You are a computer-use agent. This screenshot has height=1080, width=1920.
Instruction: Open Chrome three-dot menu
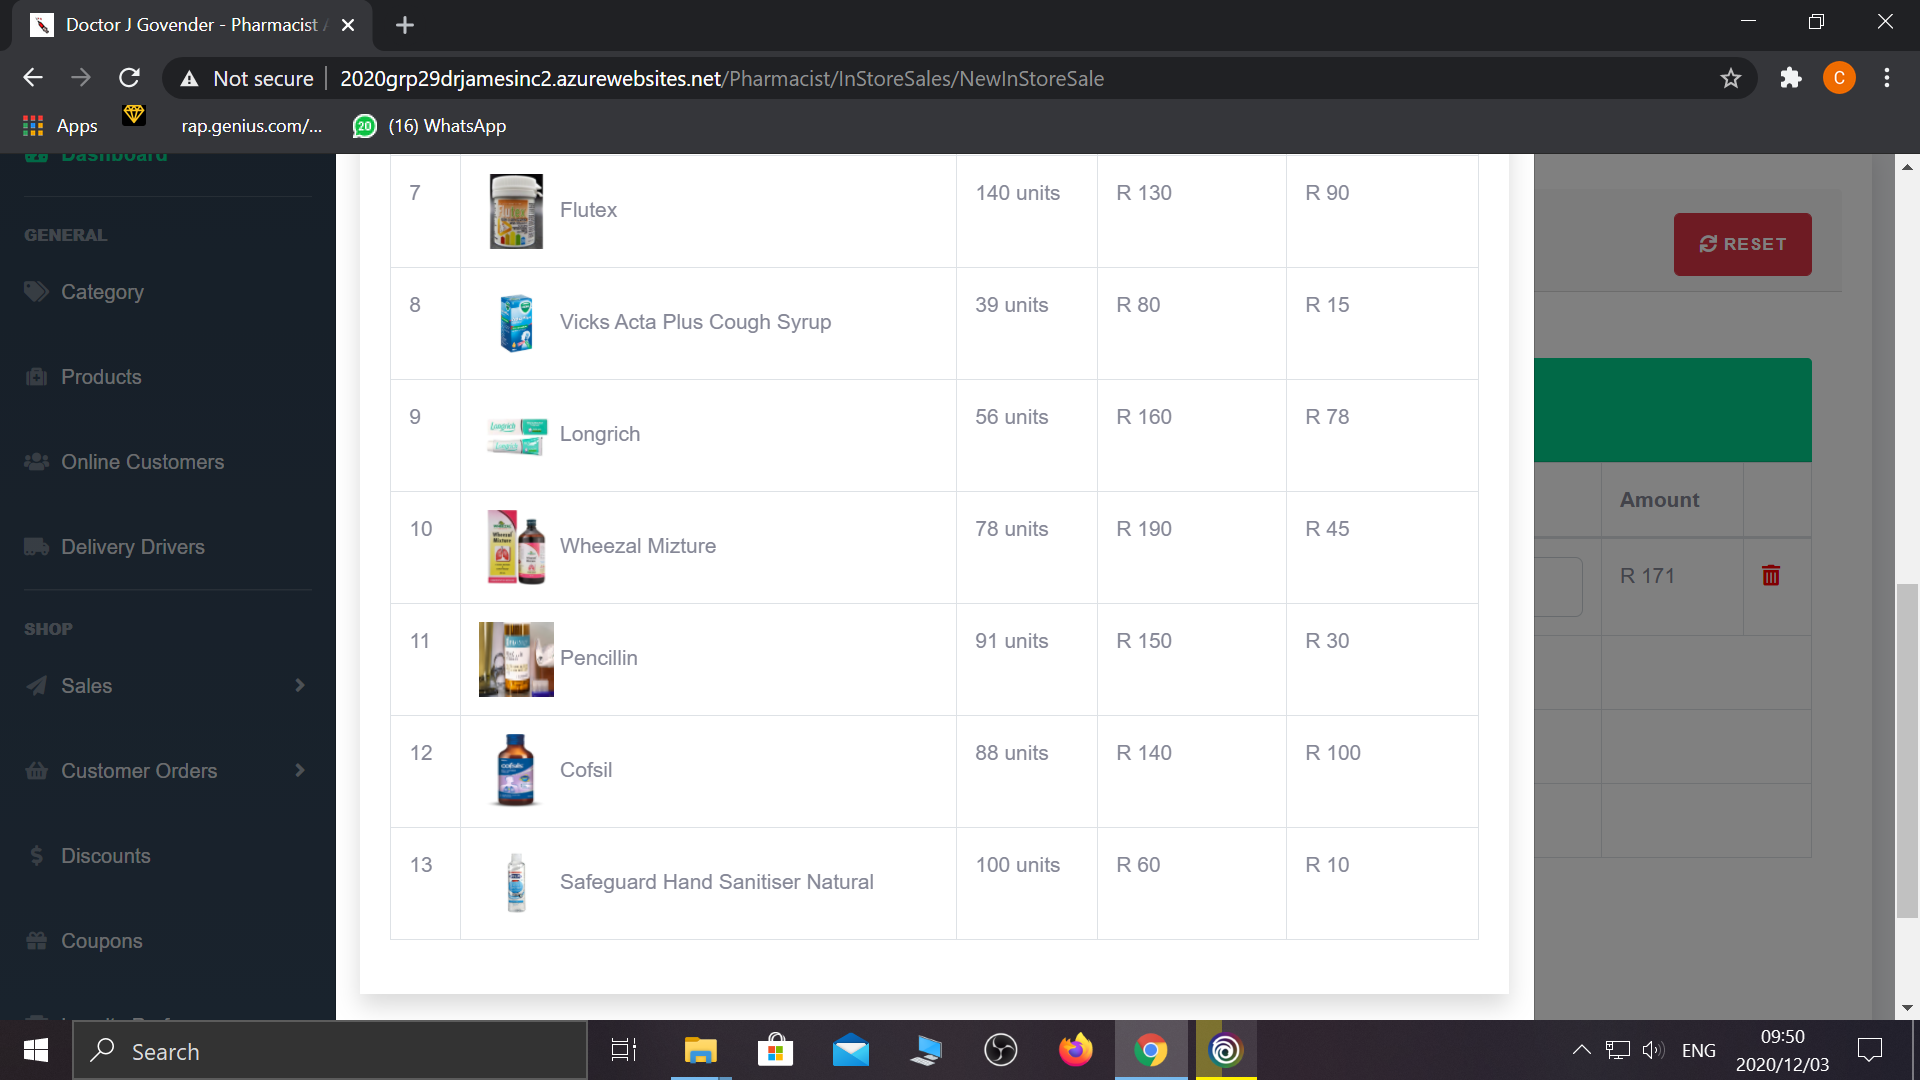click(1886, 78)
